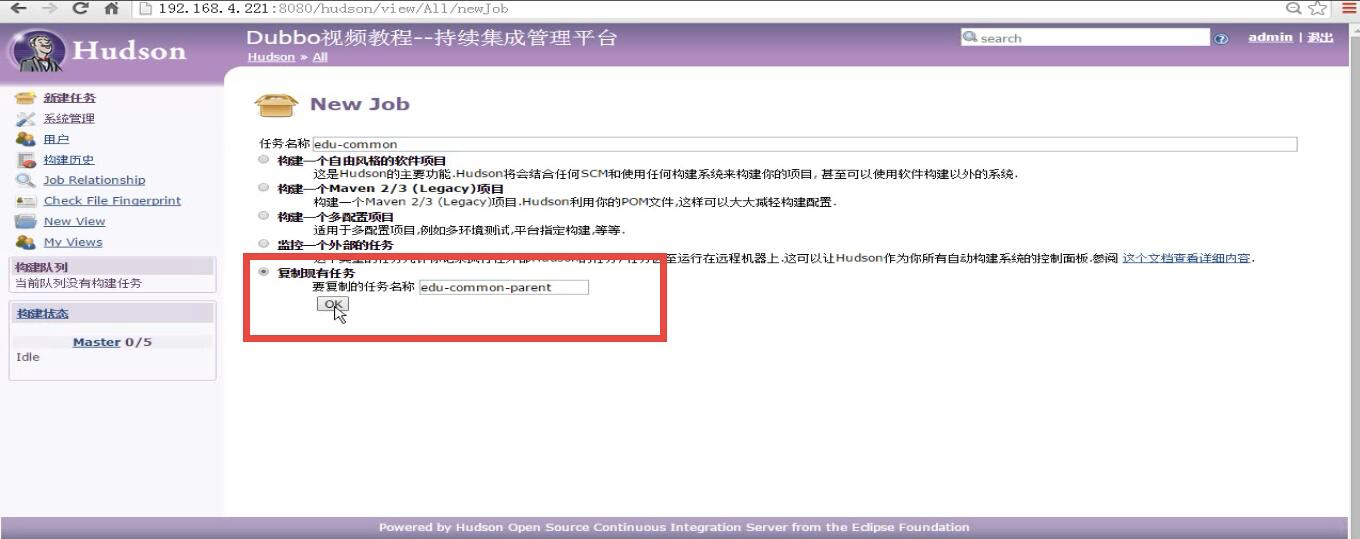Image resolution: width=1360 pixels, height=539 pixels.
Task: Open 构建历史 link
Action: coord(69,160)
